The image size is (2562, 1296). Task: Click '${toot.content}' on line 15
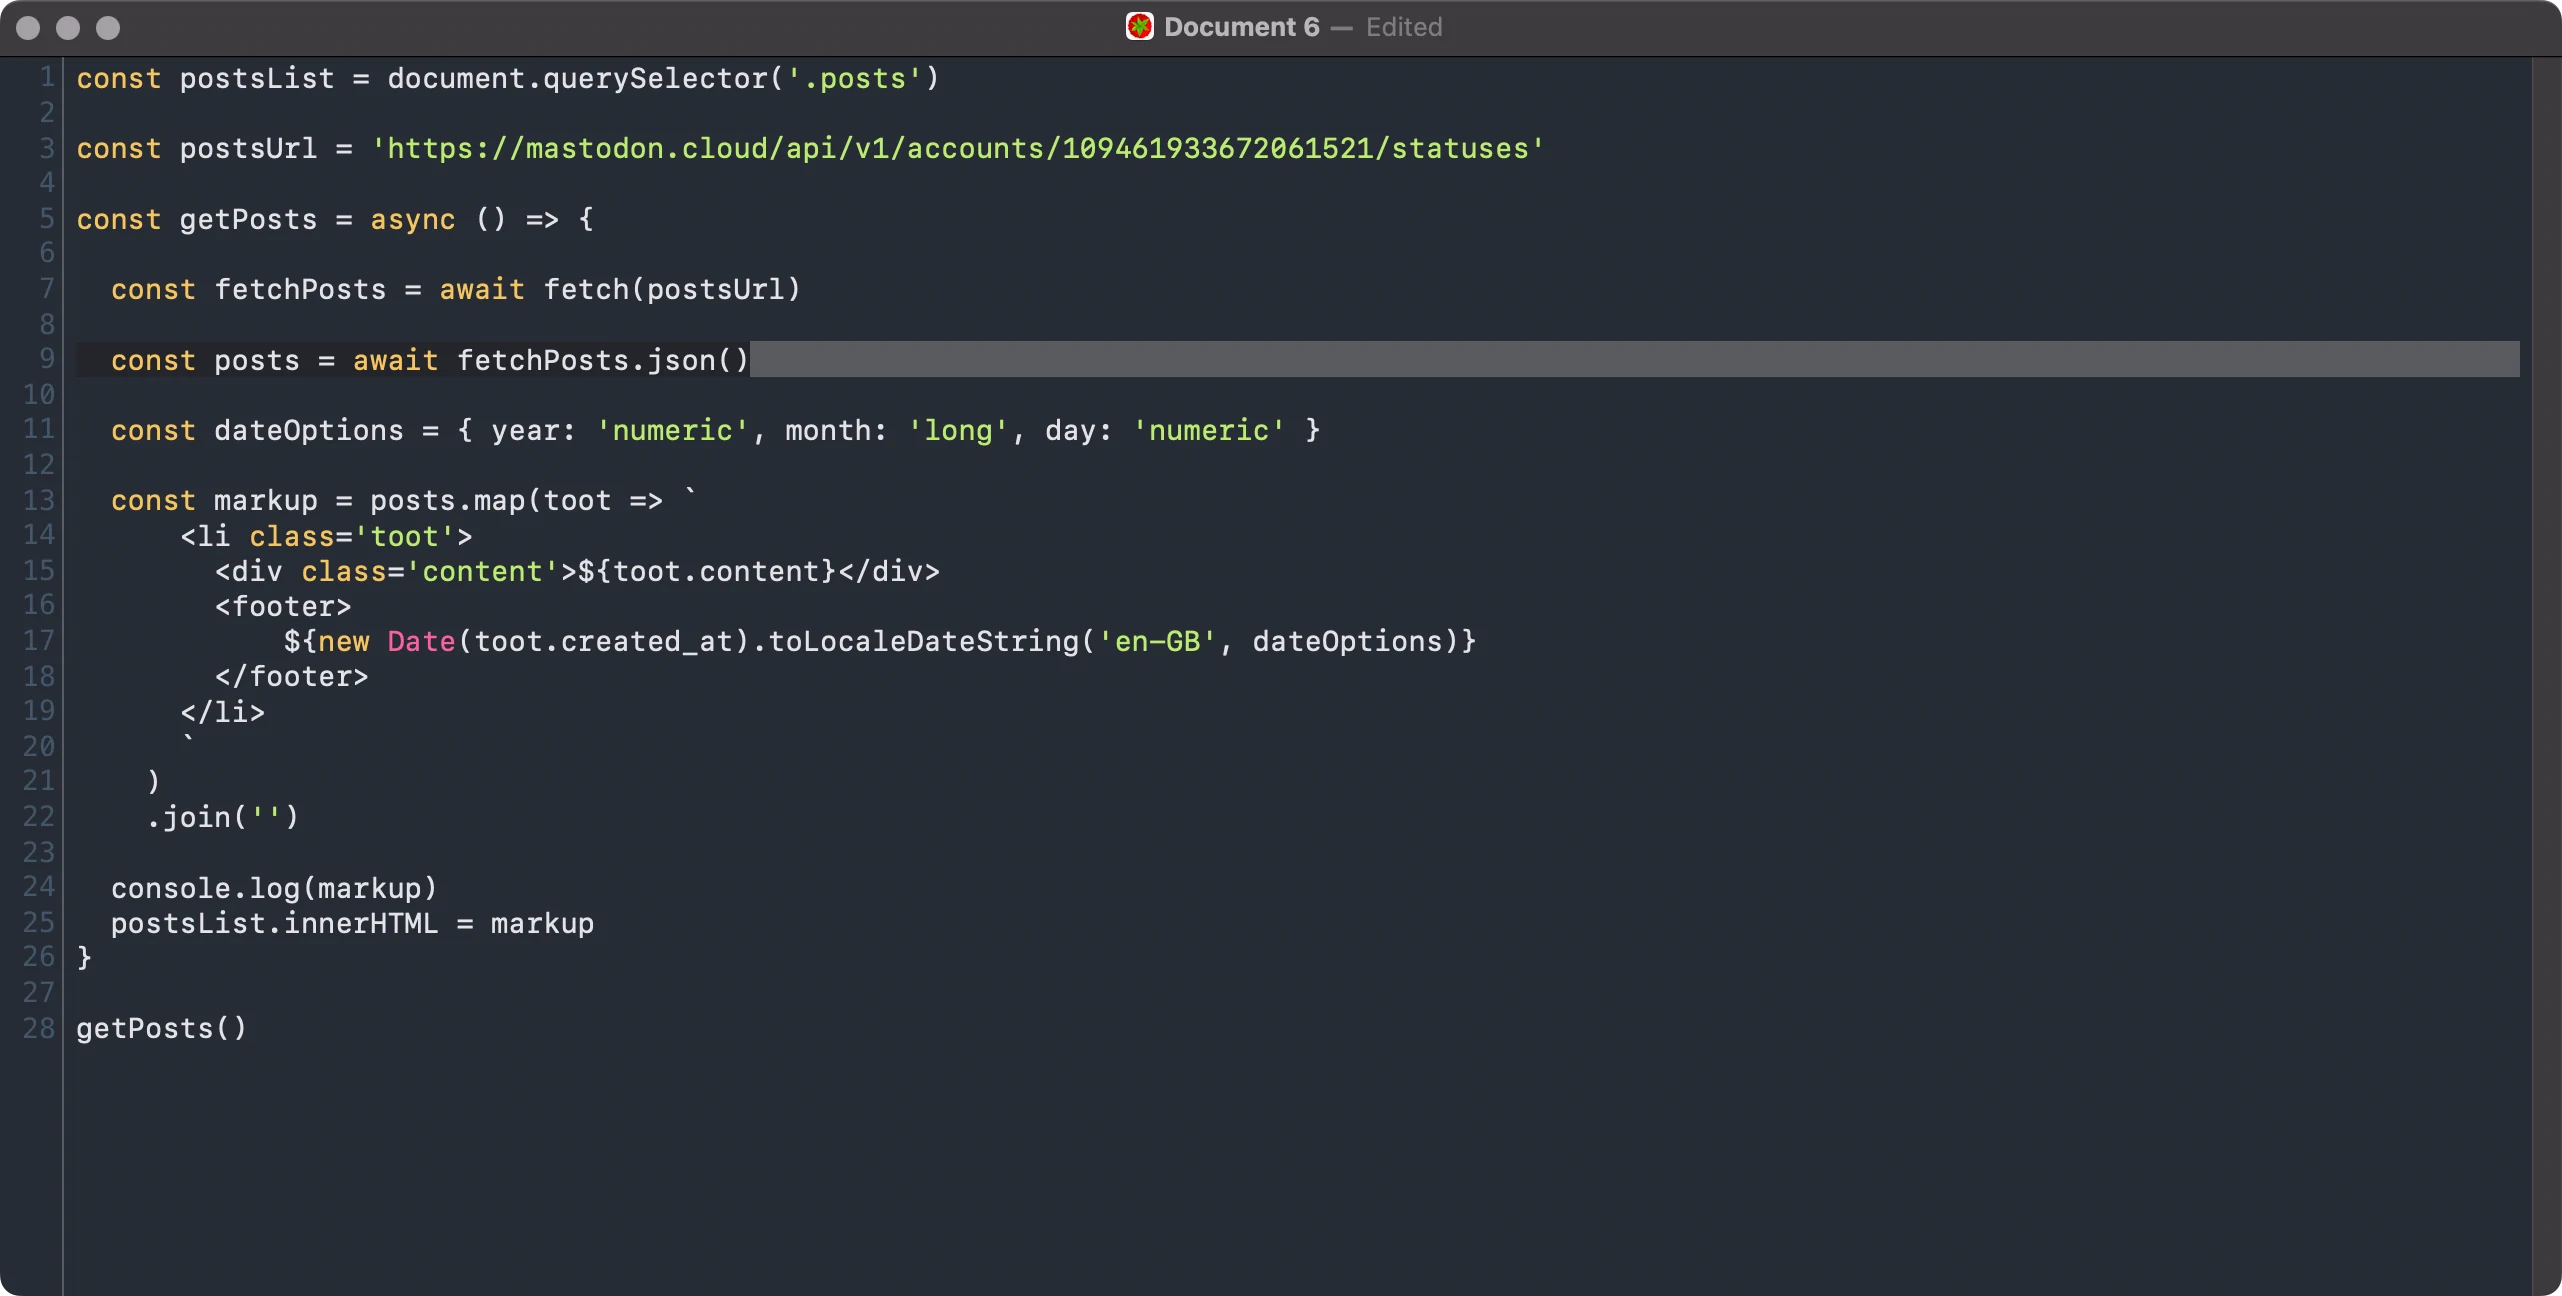(707, 572)
